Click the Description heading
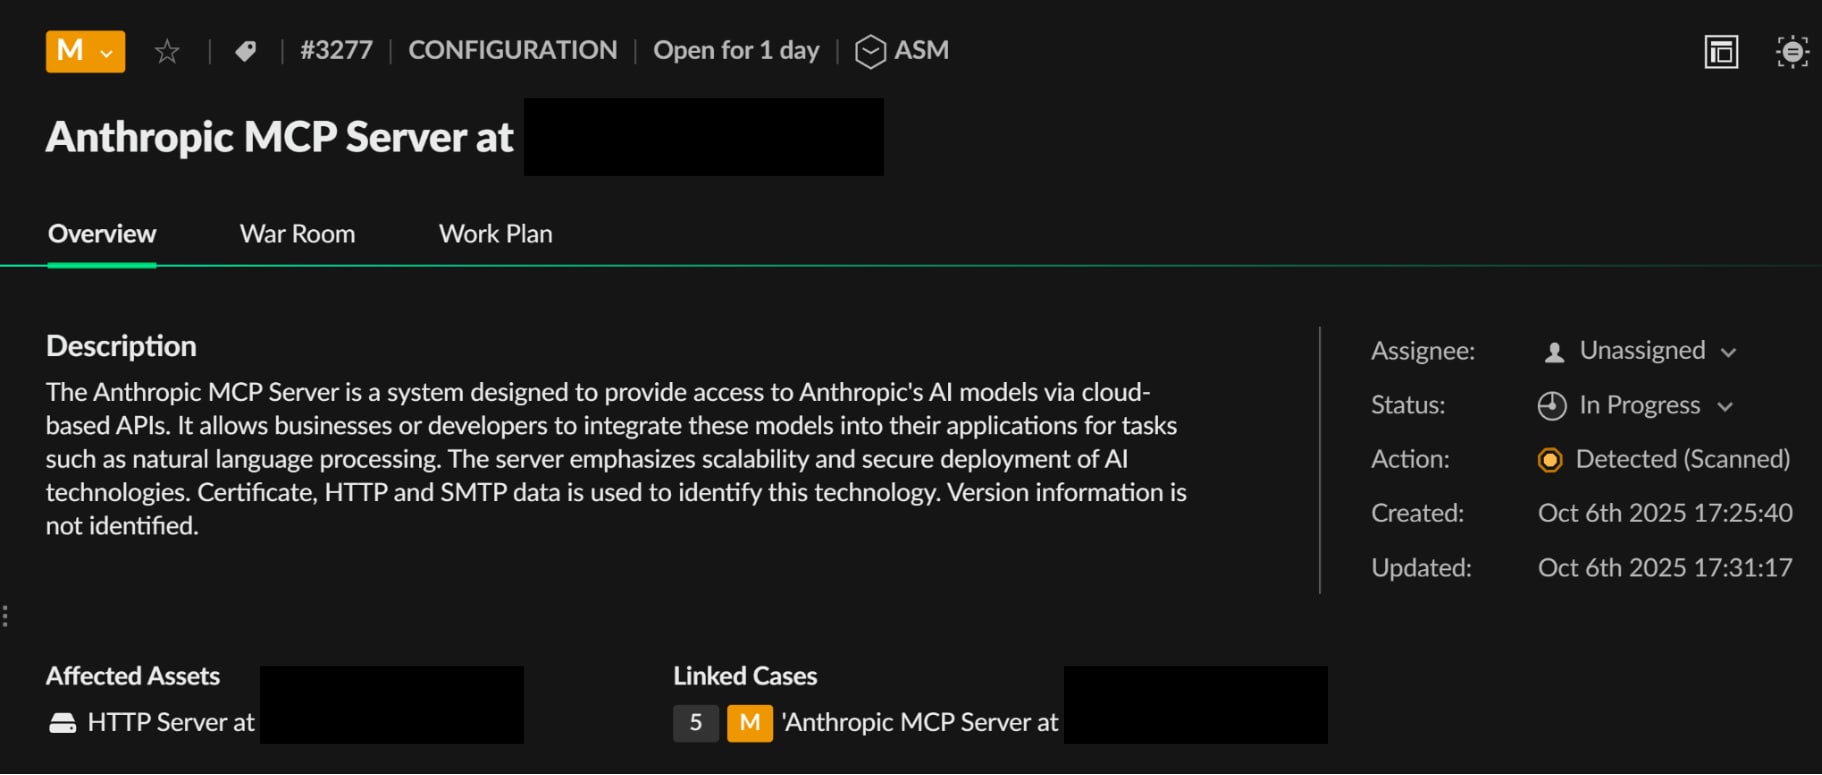1822x775 pixels. pyautogui.click(x=121, y=346)
